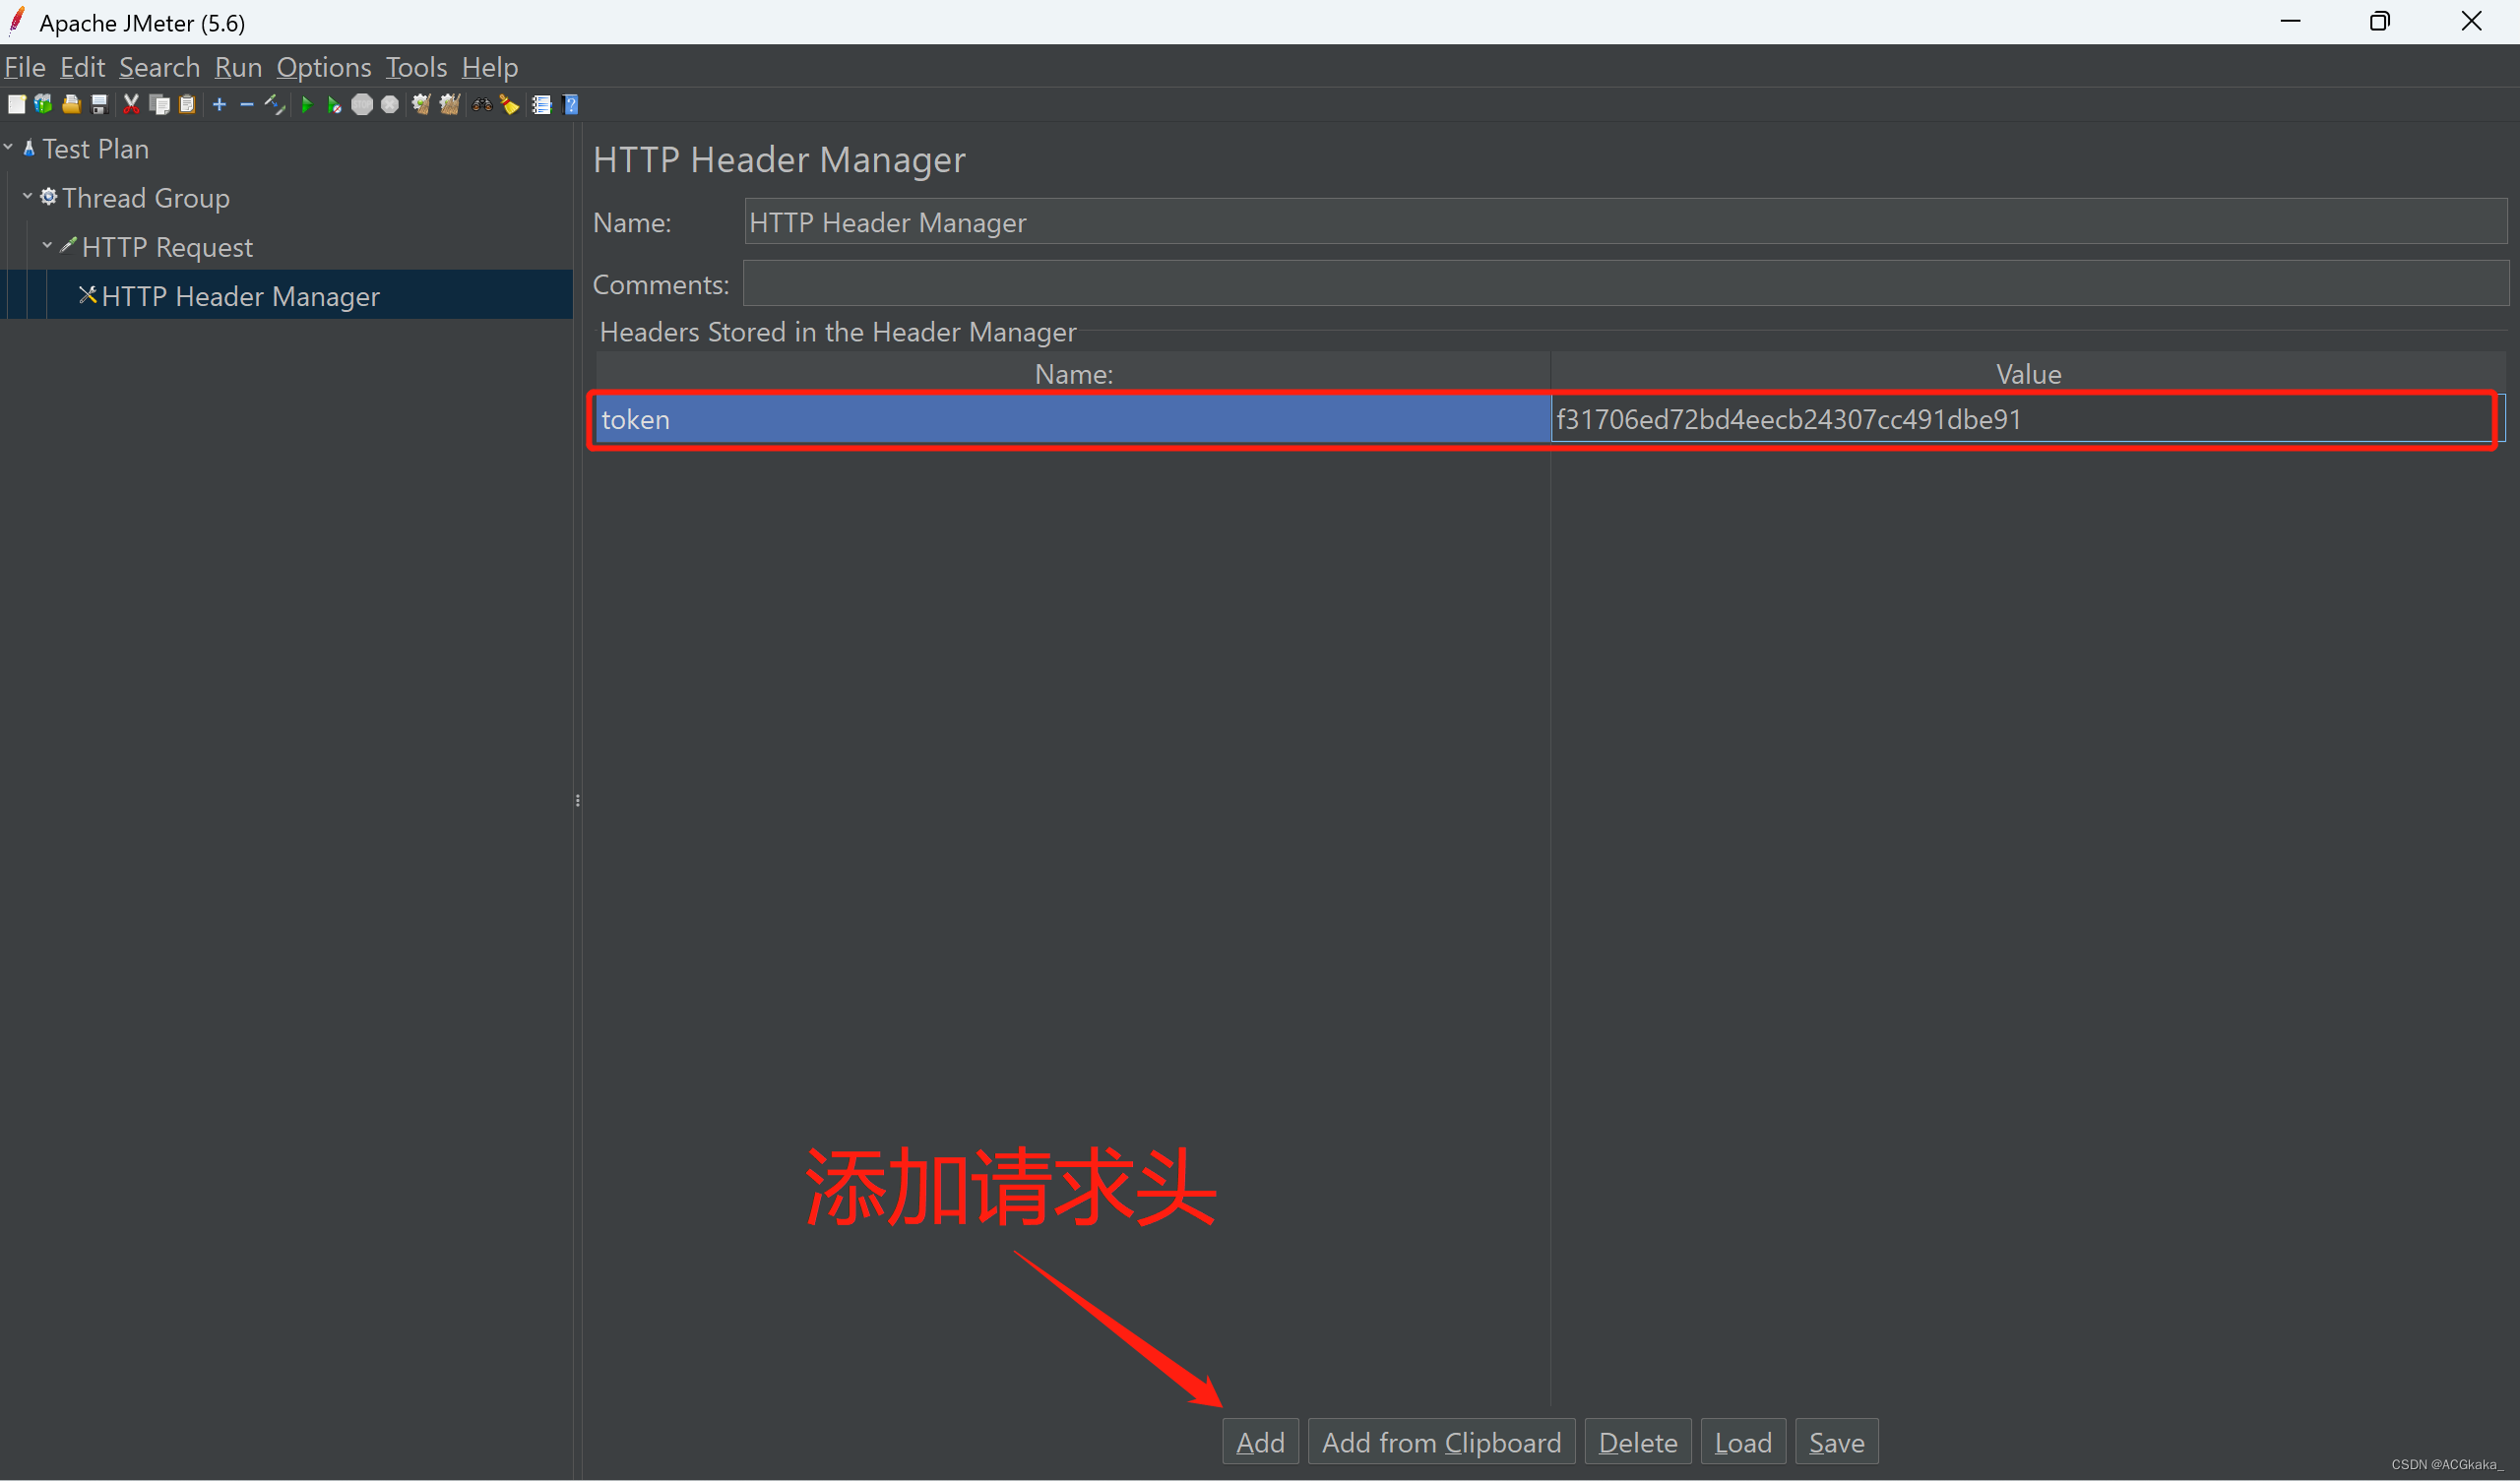Click the Add button
The height and width of the screenshot is (1481, 2520).
coord(1260,1442)
